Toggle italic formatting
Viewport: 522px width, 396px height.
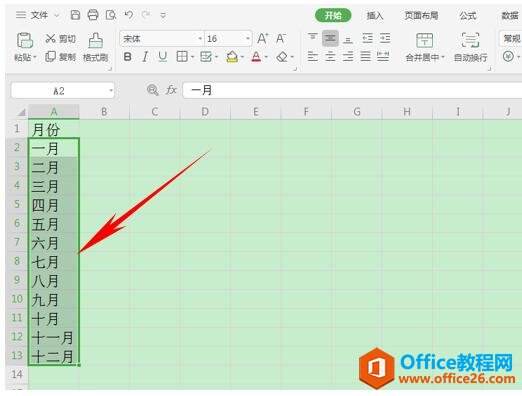[145, 57]
